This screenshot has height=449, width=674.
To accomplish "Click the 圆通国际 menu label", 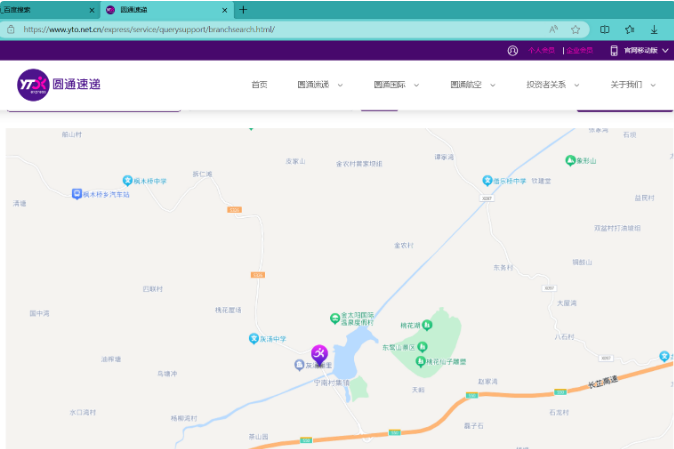I will coord(389,85).
